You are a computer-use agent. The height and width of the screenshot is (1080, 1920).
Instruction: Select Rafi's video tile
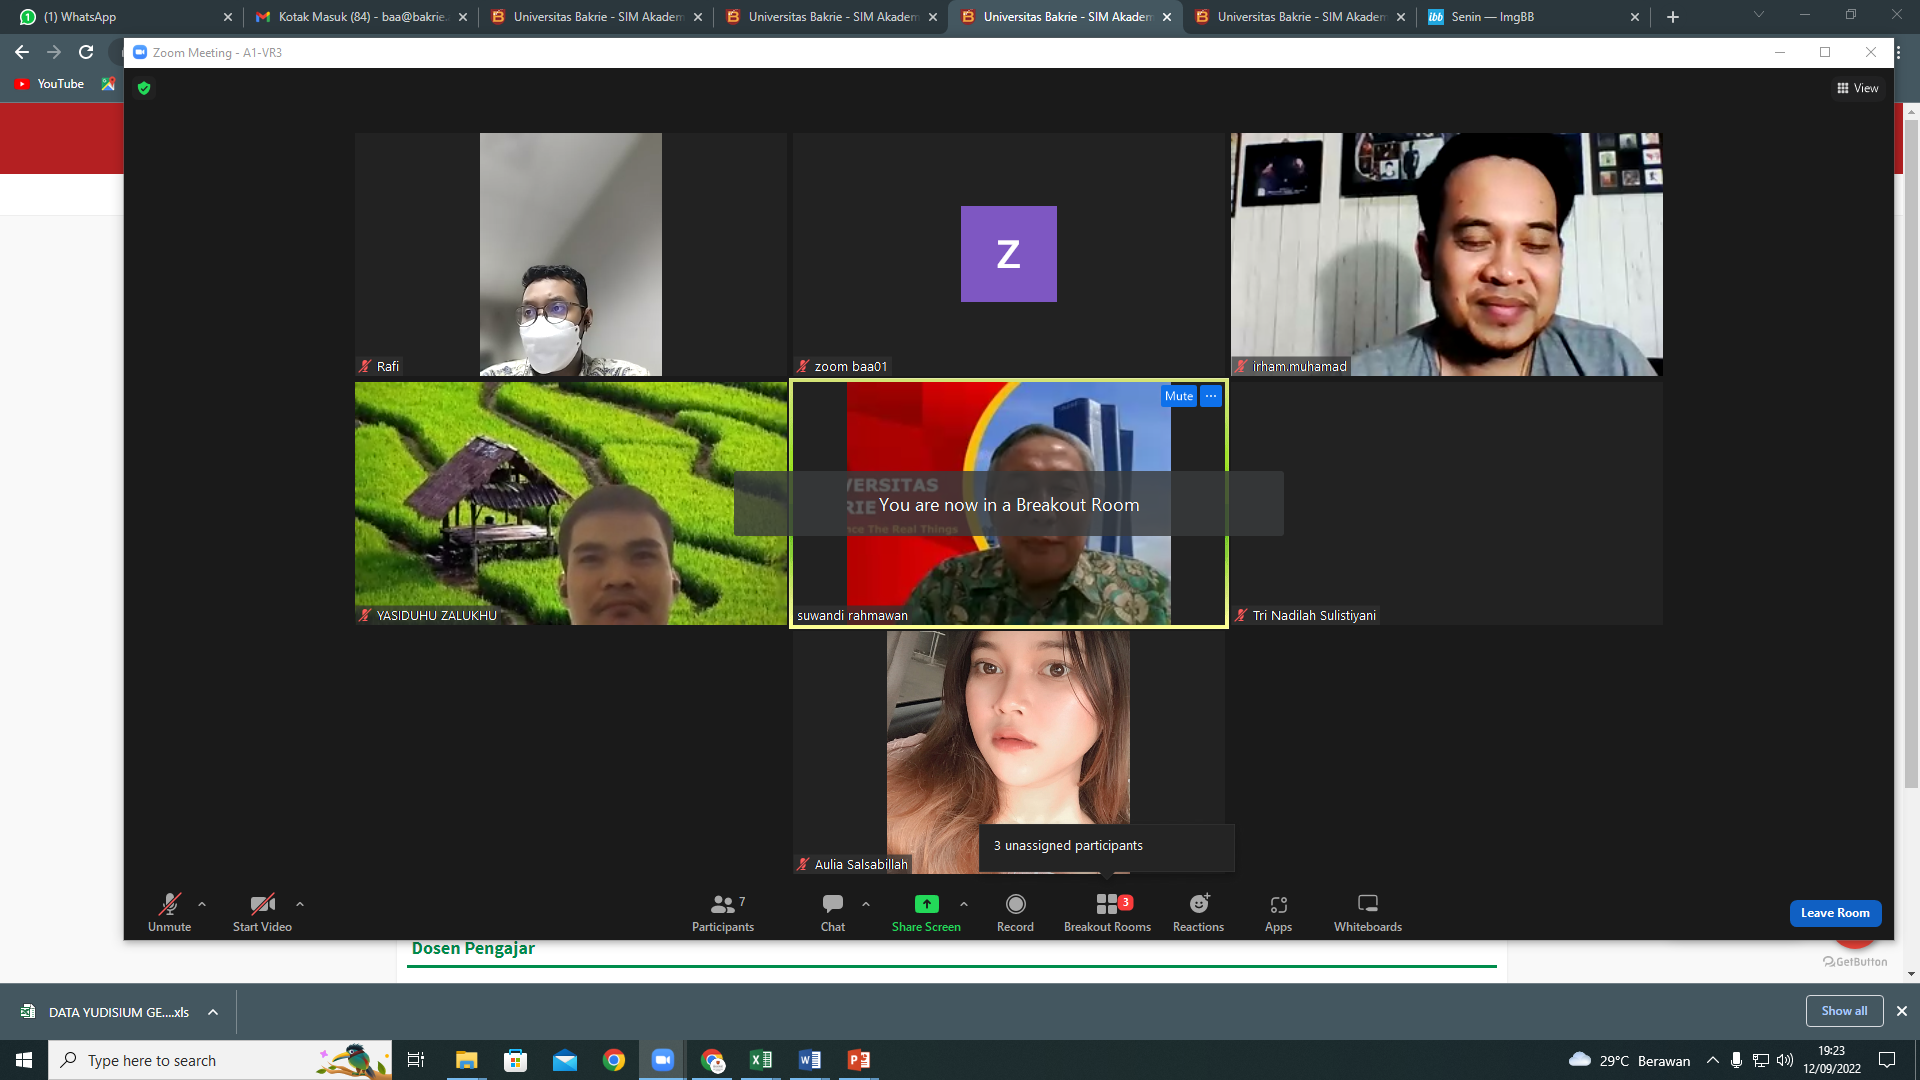pyautogui.click(x=571, y=254)
